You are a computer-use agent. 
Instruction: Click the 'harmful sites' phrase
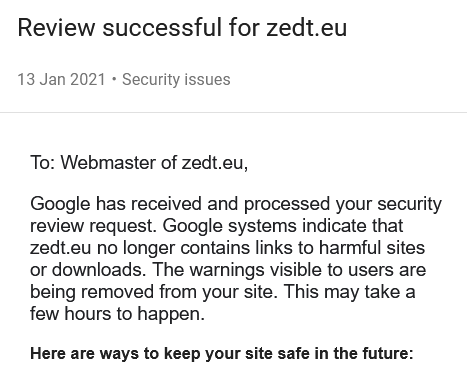click(372, 248)
